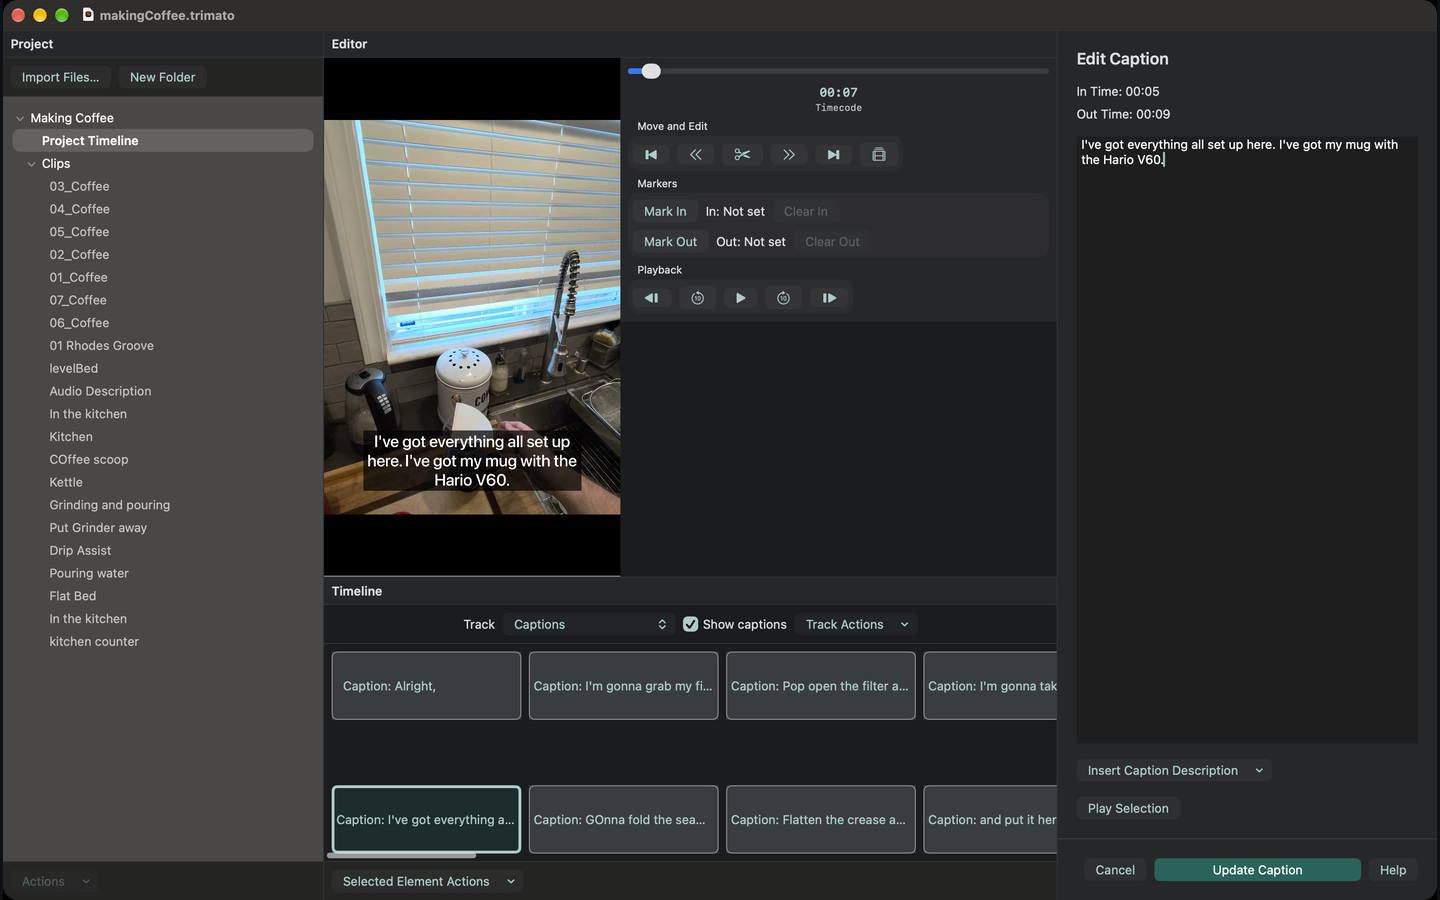Click the film strip stack icon
Screen dimensions: 1440x900
click(x=879, y=155)
